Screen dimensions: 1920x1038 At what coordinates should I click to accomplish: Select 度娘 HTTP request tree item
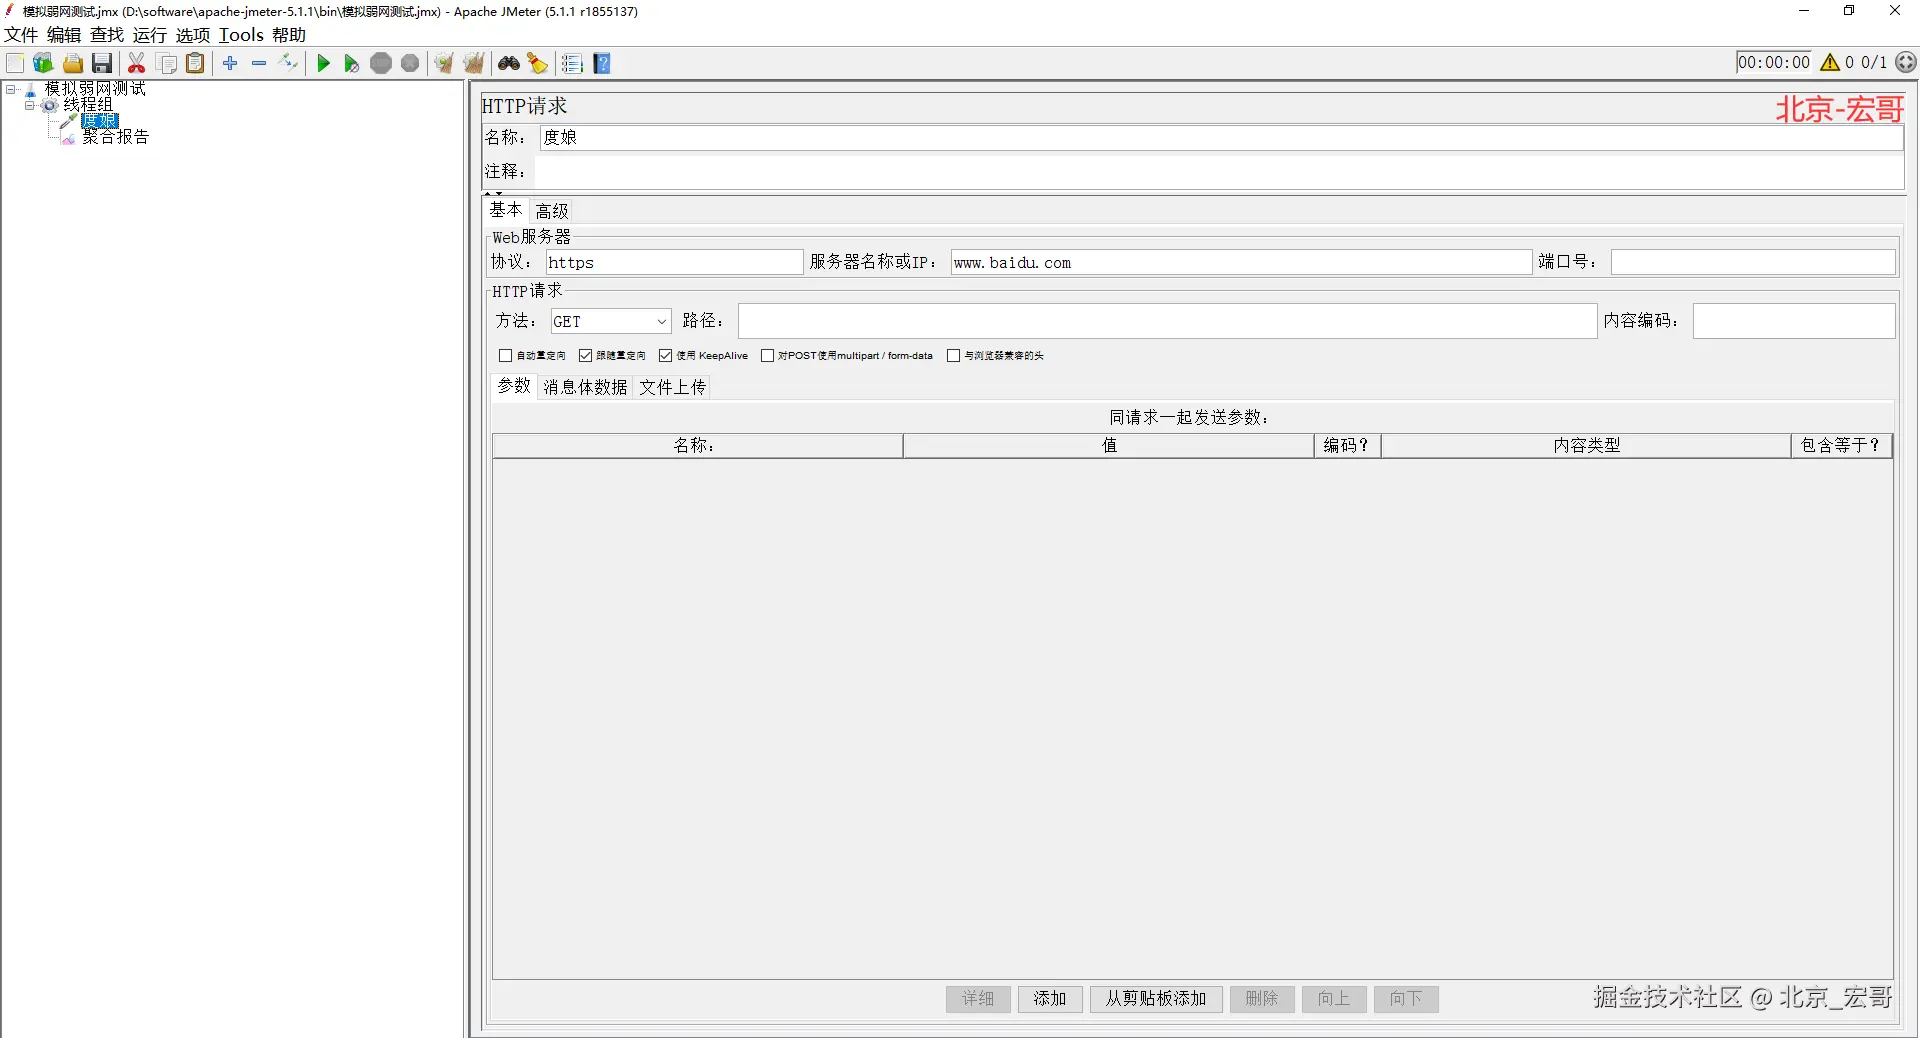click(x=100, y=121)
